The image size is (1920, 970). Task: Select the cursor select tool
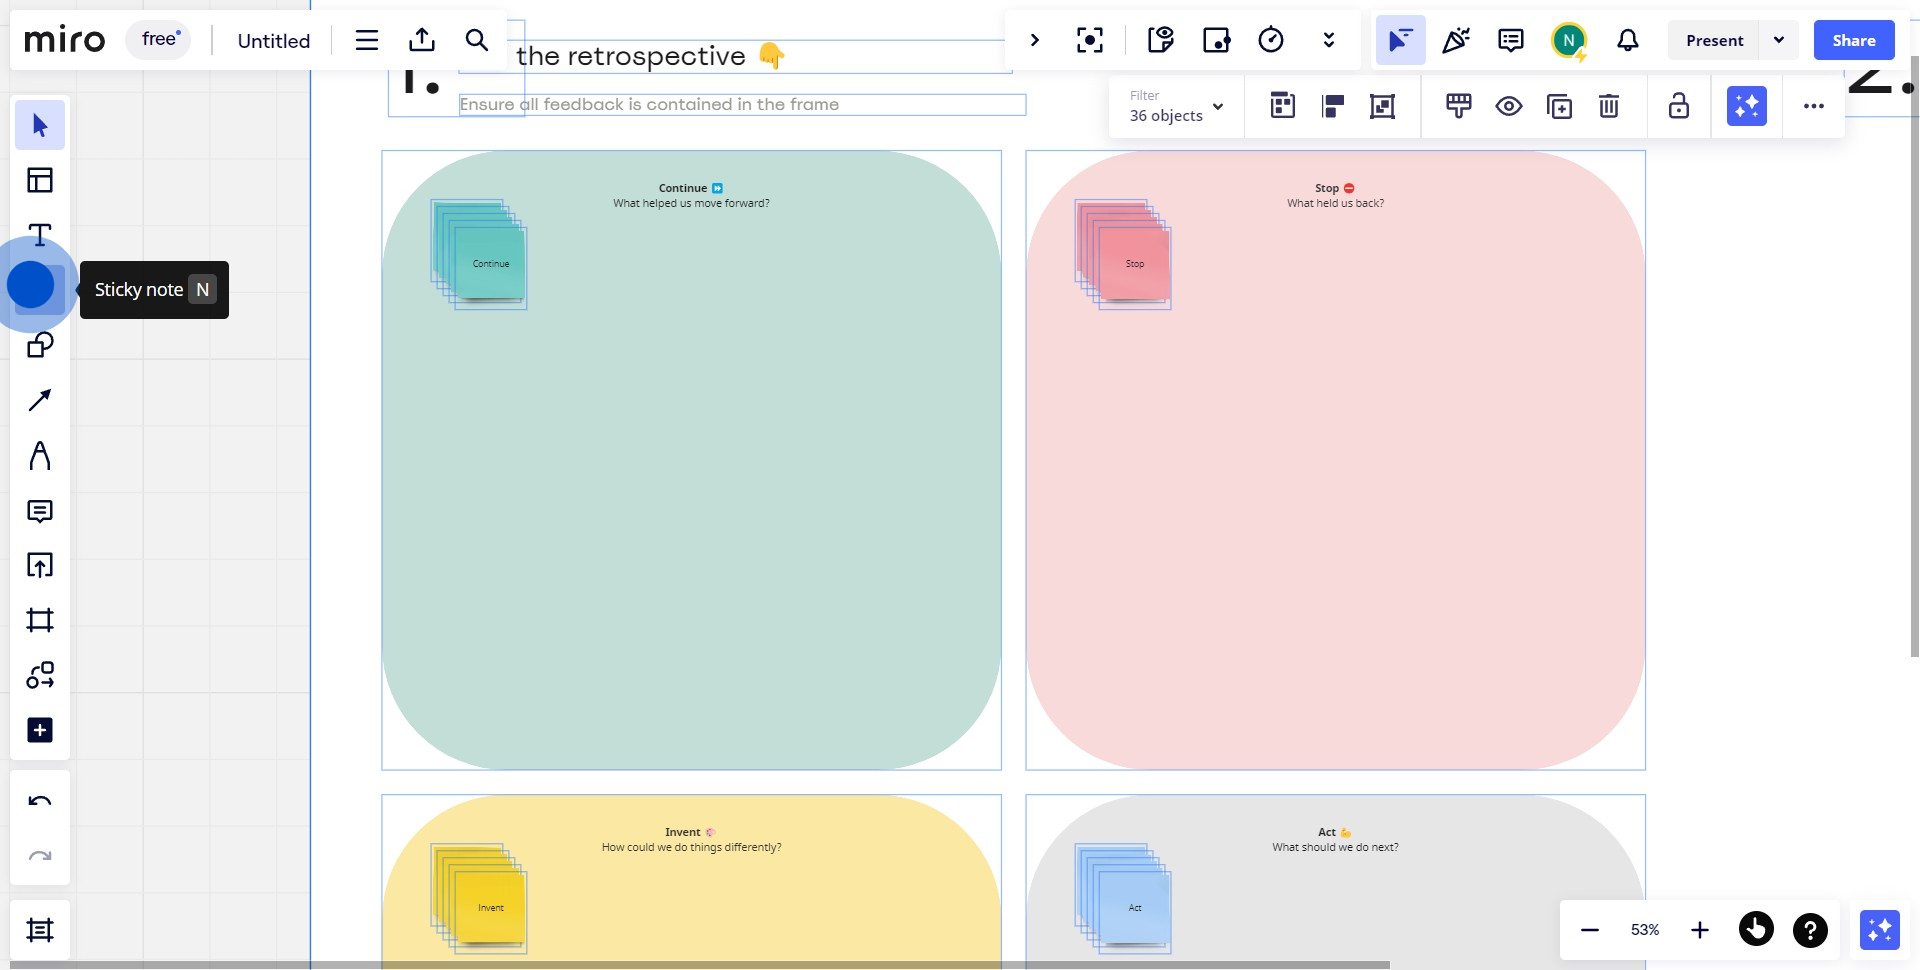pos(40,125)
